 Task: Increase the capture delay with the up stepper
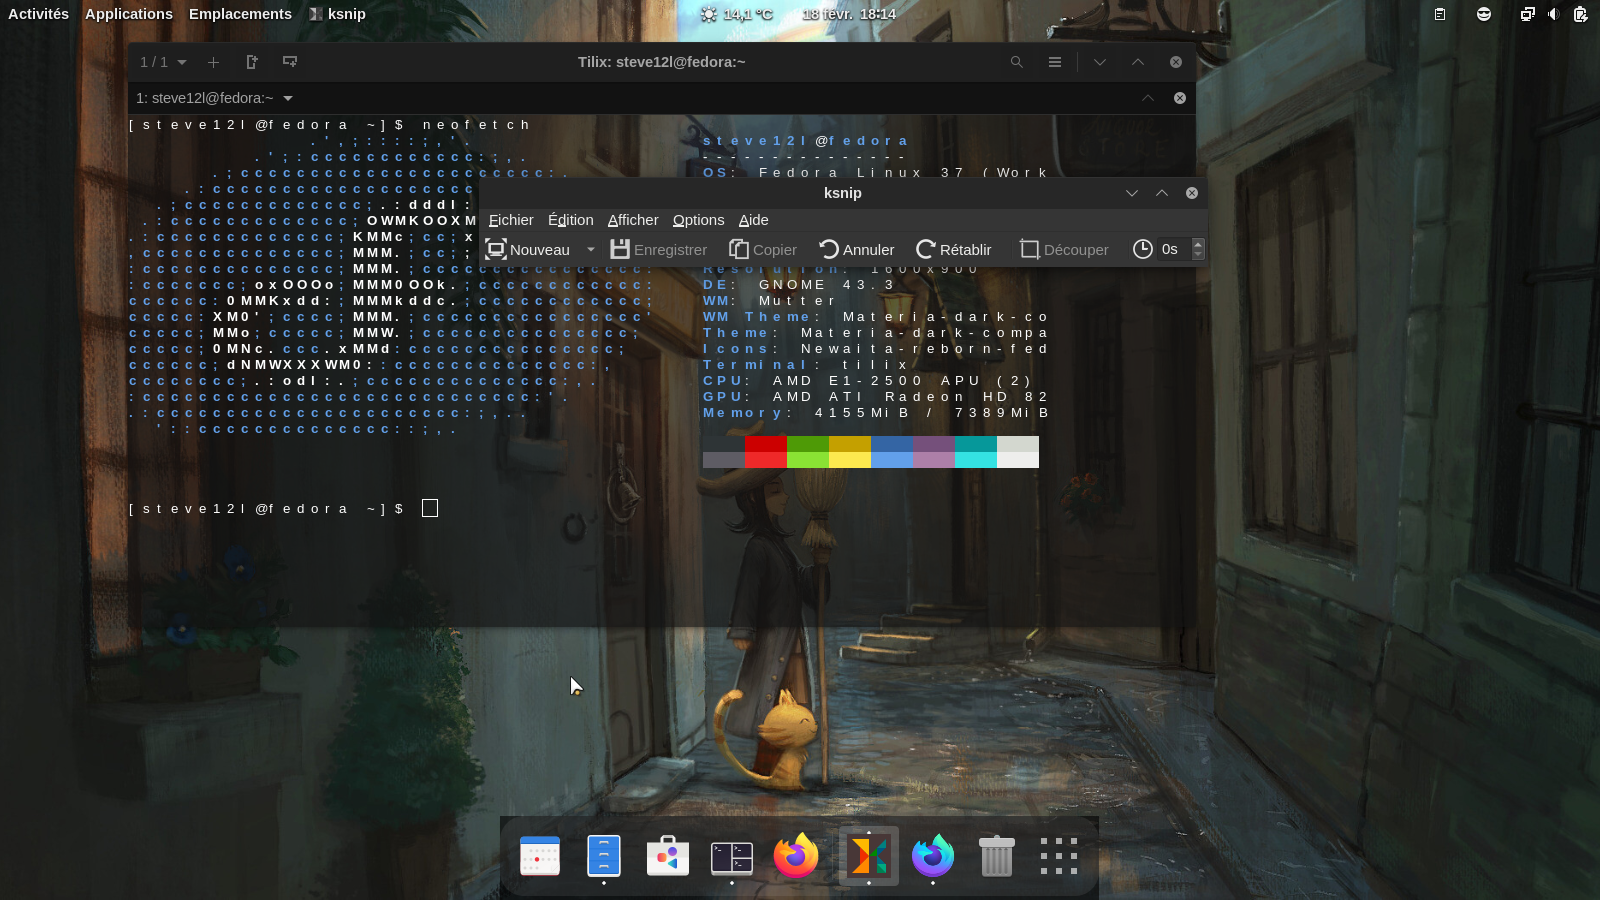pyautogui.click(x=1198, y=243)
